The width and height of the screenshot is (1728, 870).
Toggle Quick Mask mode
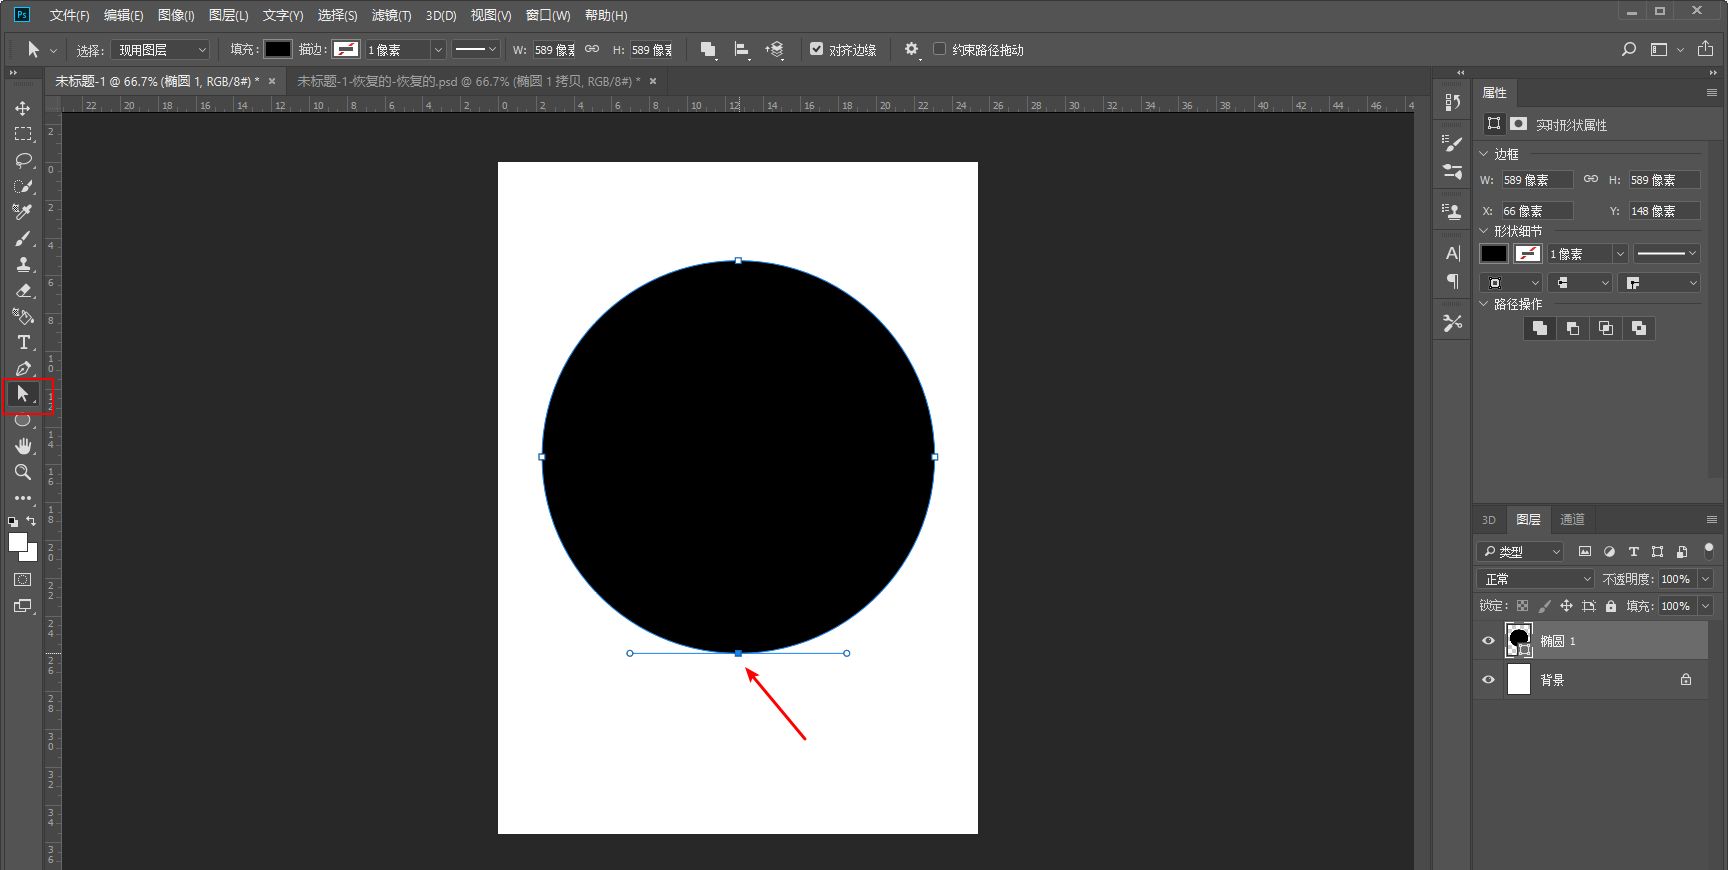pos(23,580)
